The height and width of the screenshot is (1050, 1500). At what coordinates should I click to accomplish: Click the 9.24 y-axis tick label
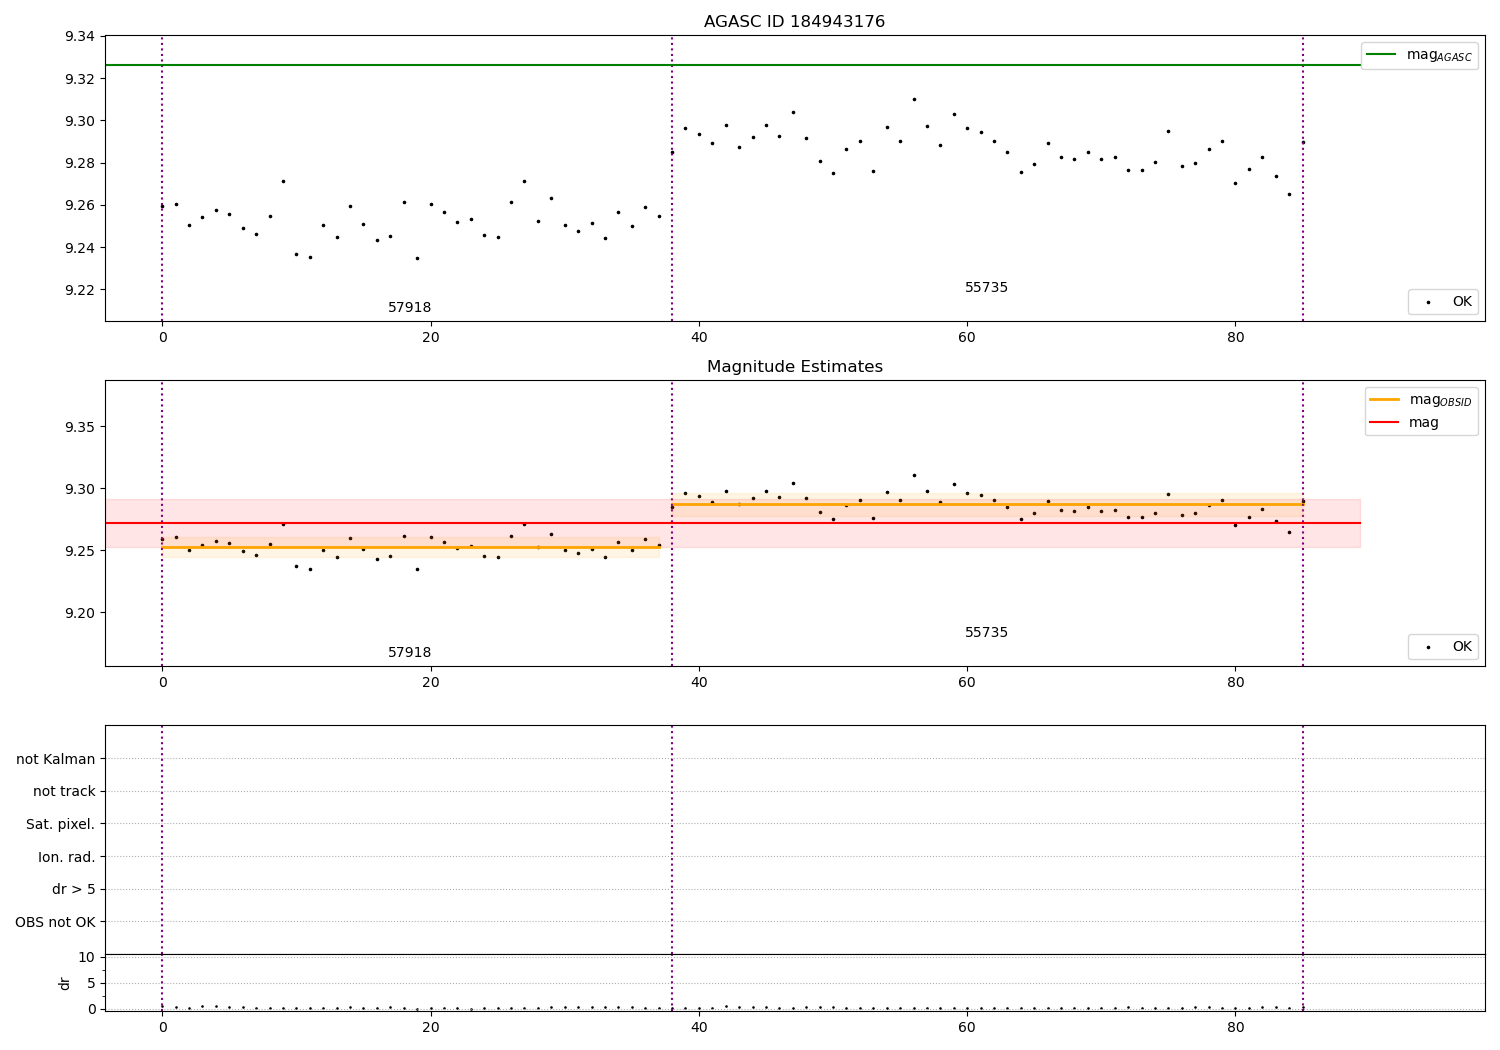point(80,248)
